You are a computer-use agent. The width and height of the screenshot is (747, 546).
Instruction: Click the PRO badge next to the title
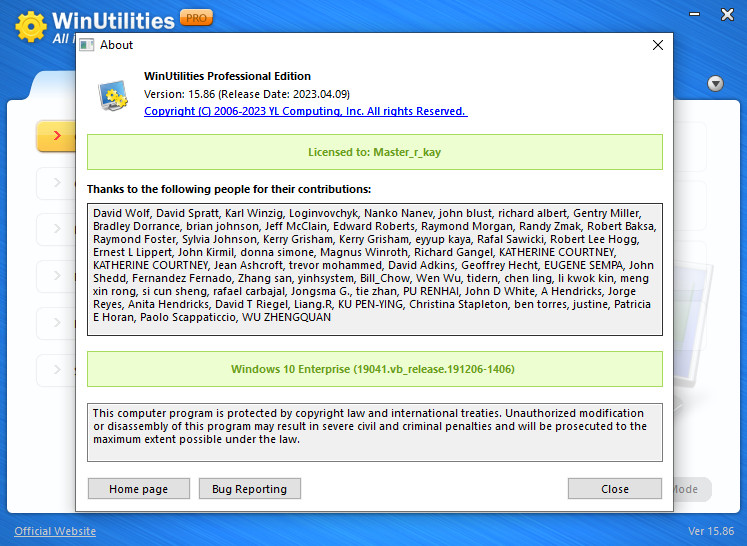196,18
